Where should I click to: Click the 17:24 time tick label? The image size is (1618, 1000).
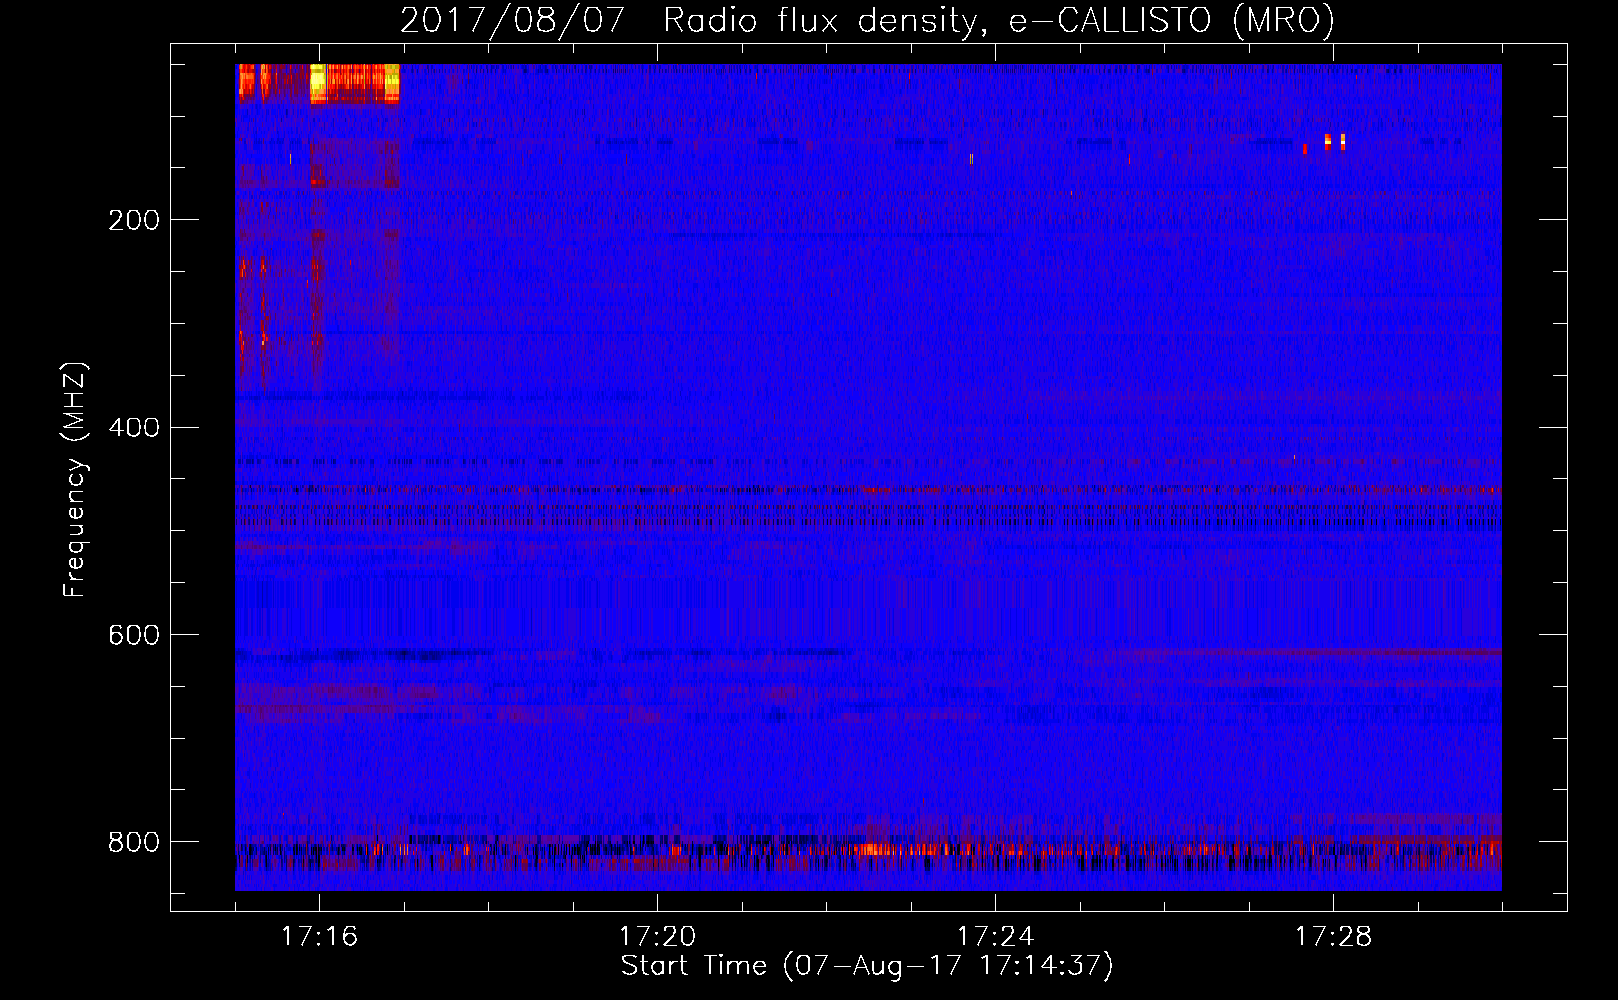click(x=995, y=937)
